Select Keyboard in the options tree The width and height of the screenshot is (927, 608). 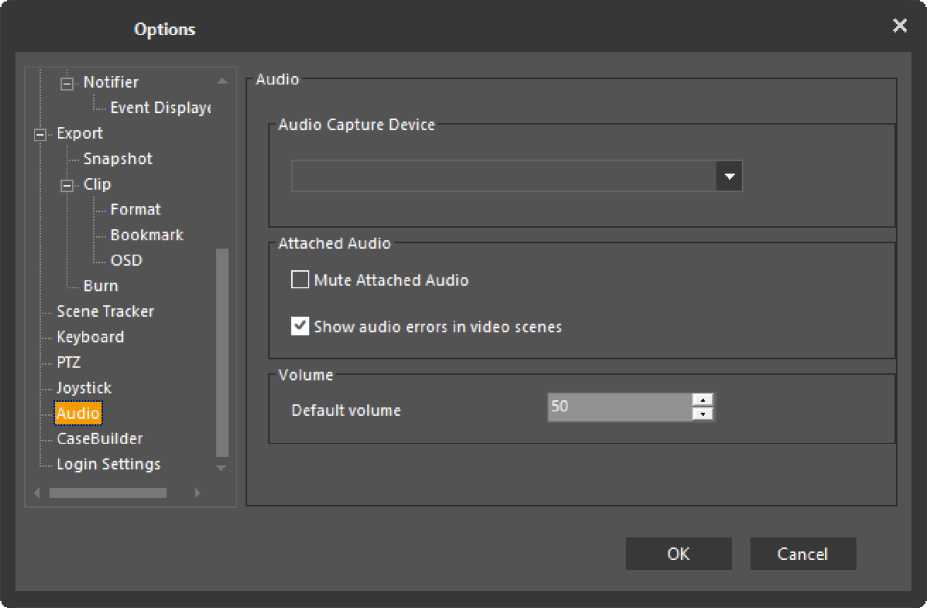pyautogui.click(x=90, y=337)
